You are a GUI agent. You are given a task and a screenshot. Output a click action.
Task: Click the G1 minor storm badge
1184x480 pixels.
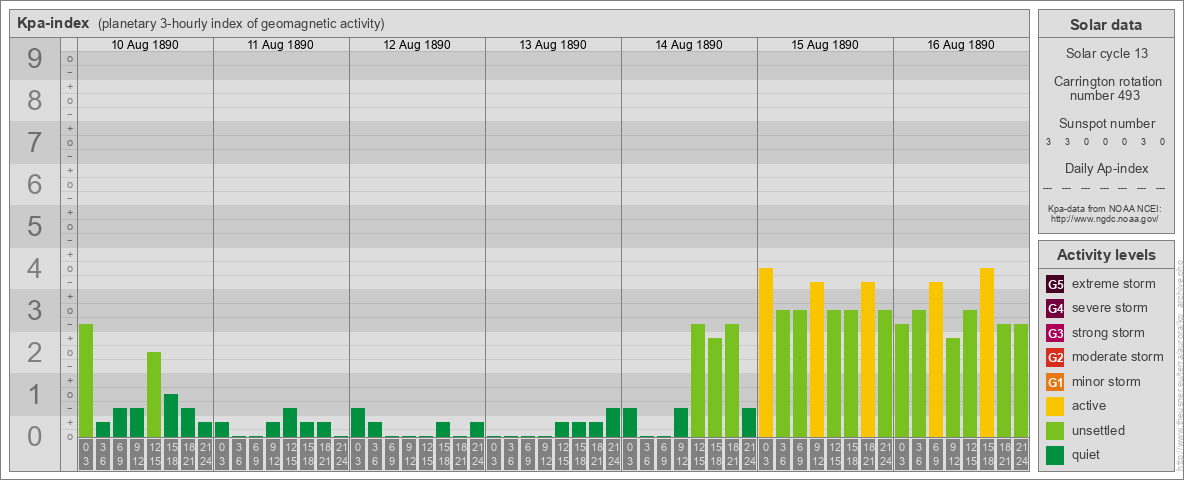click(1055, 382)
